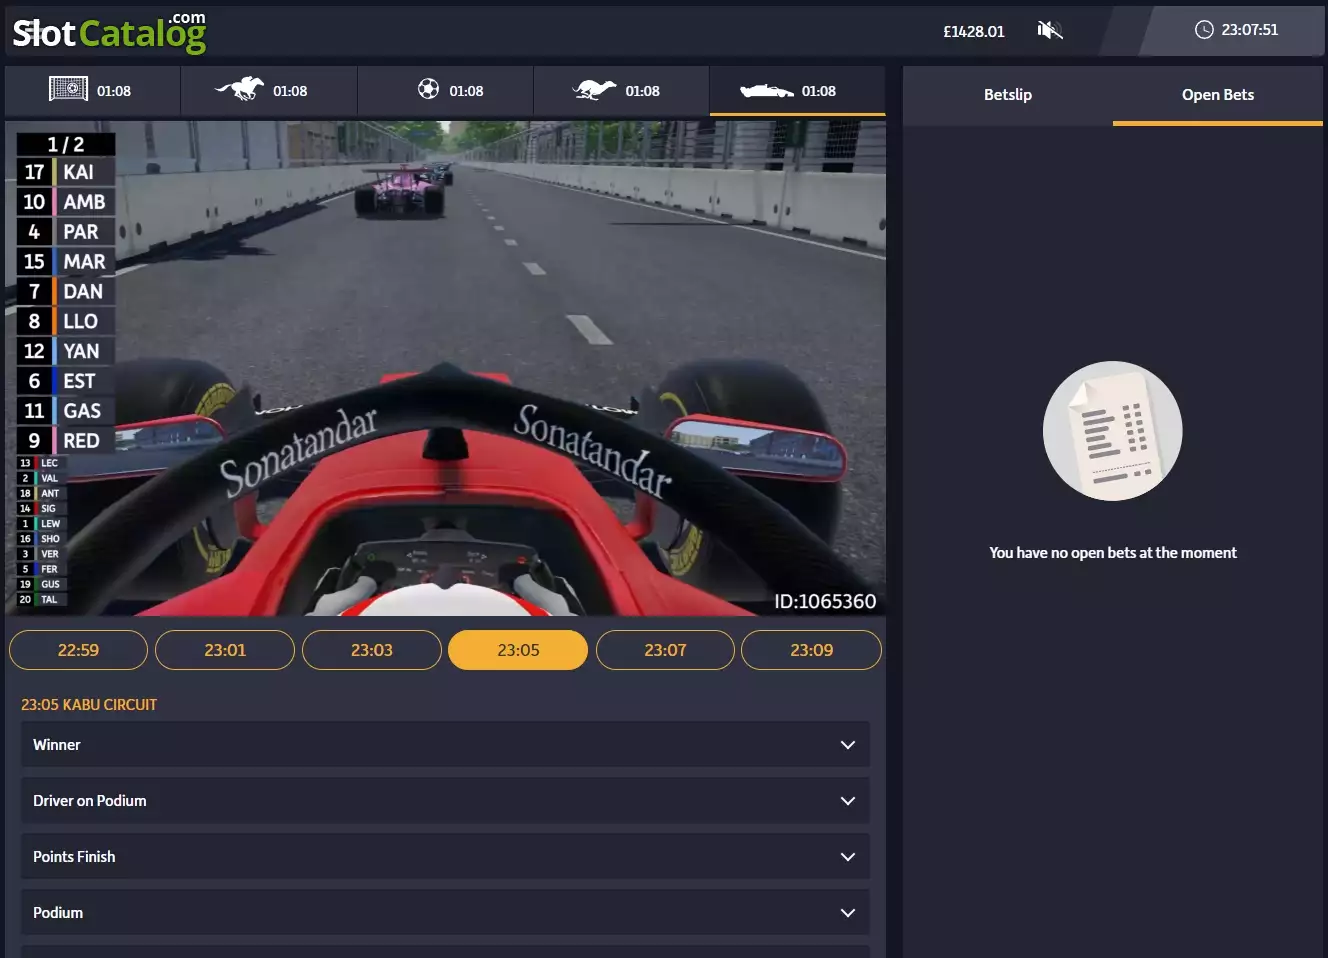Expand the Driver on Podium market
The width and height of the screenshot is (1328, 958).
(445, 801)
